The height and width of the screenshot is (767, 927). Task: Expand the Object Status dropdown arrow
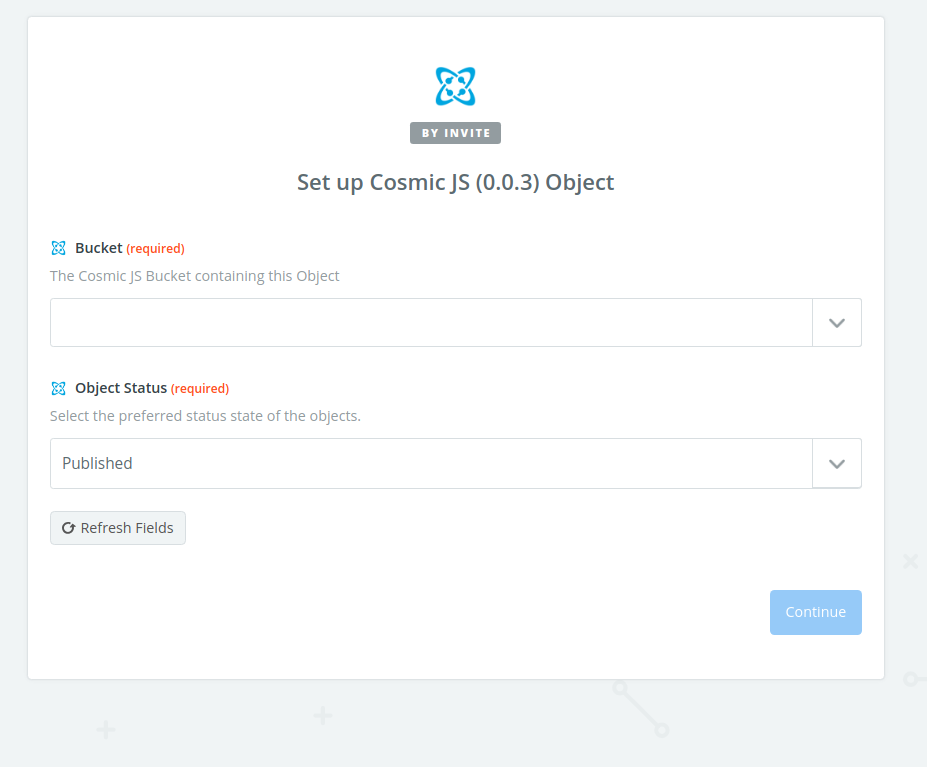click(x=837, y=464)
